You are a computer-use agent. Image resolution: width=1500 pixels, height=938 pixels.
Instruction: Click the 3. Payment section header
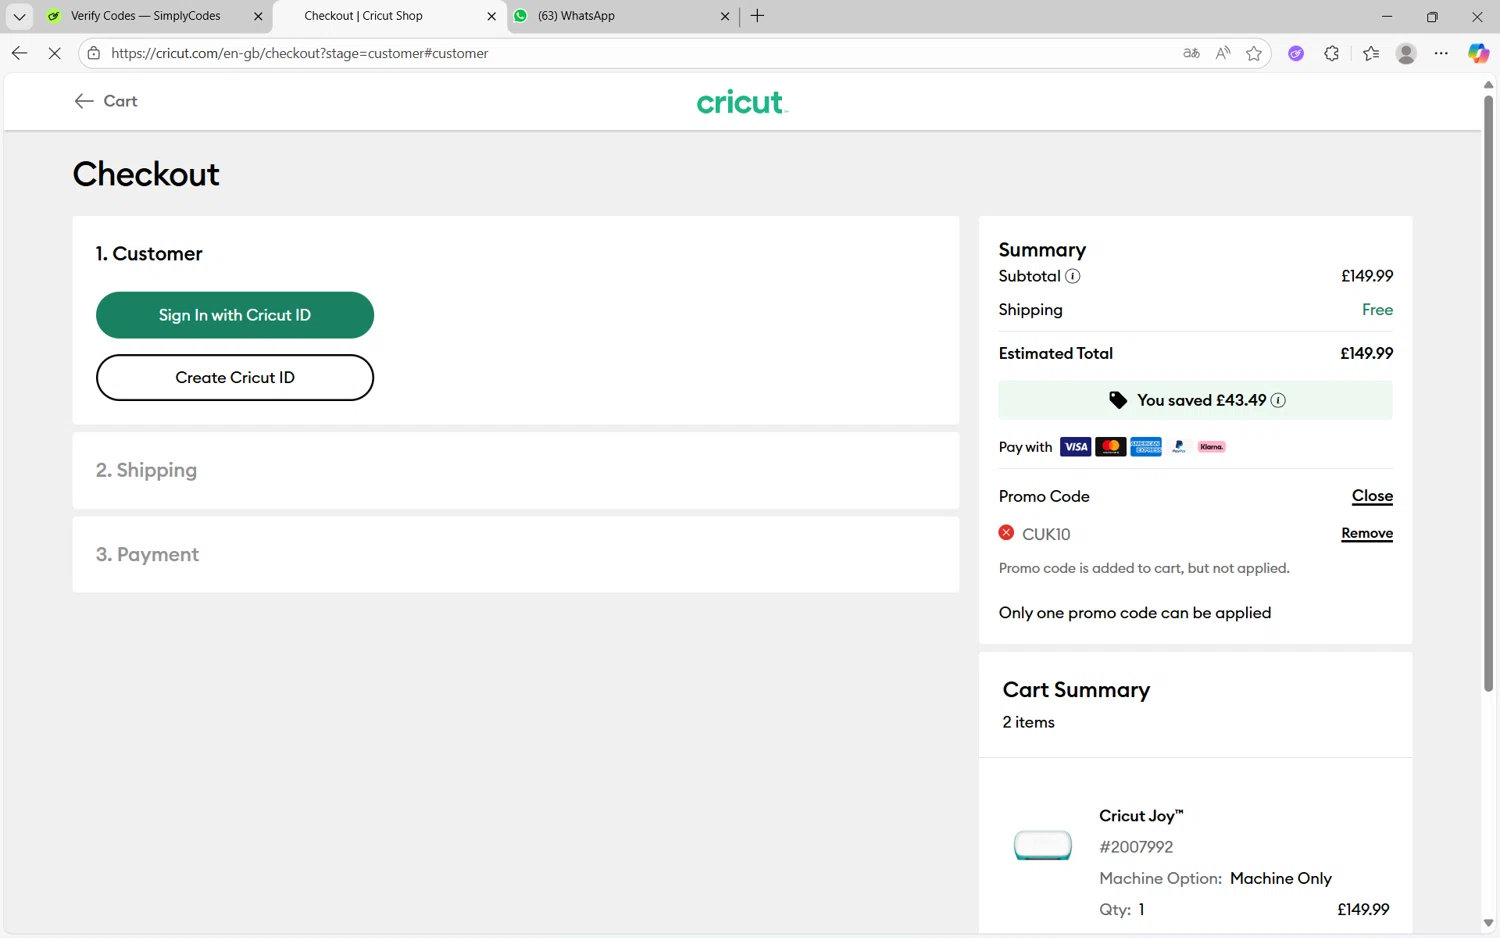(x=147, y=554)
